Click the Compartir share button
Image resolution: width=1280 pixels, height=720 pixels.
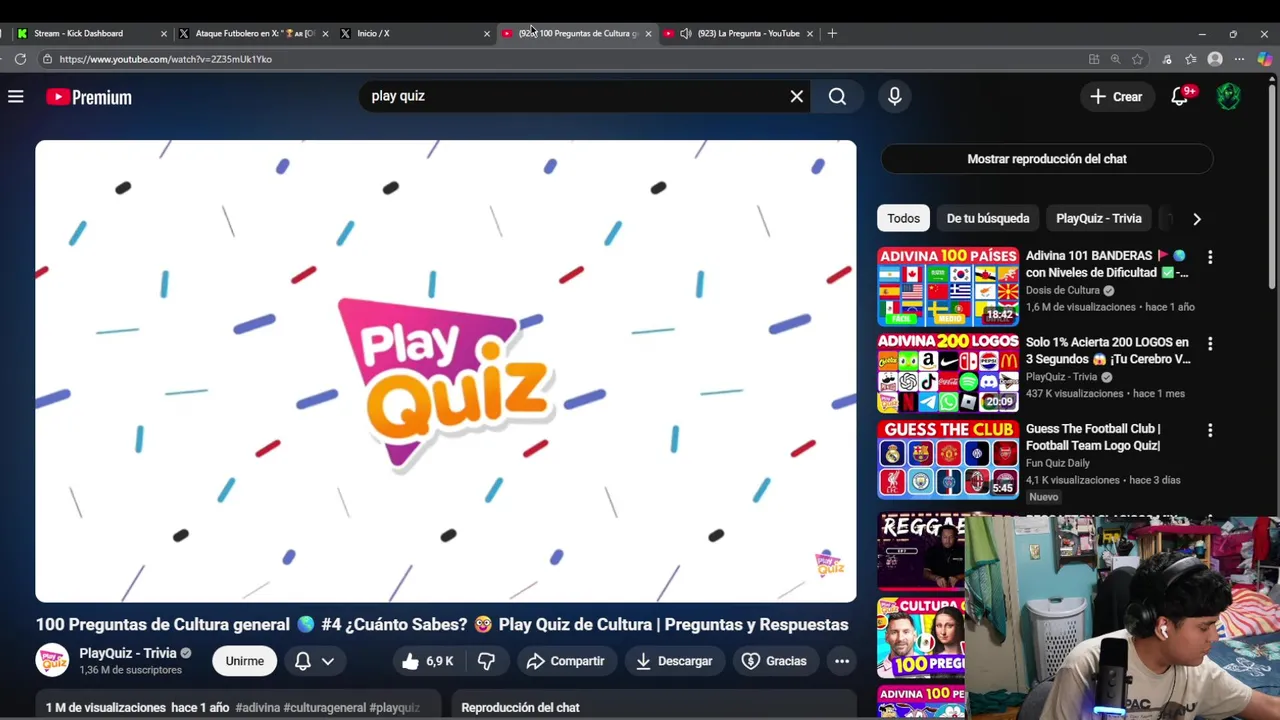566,661
